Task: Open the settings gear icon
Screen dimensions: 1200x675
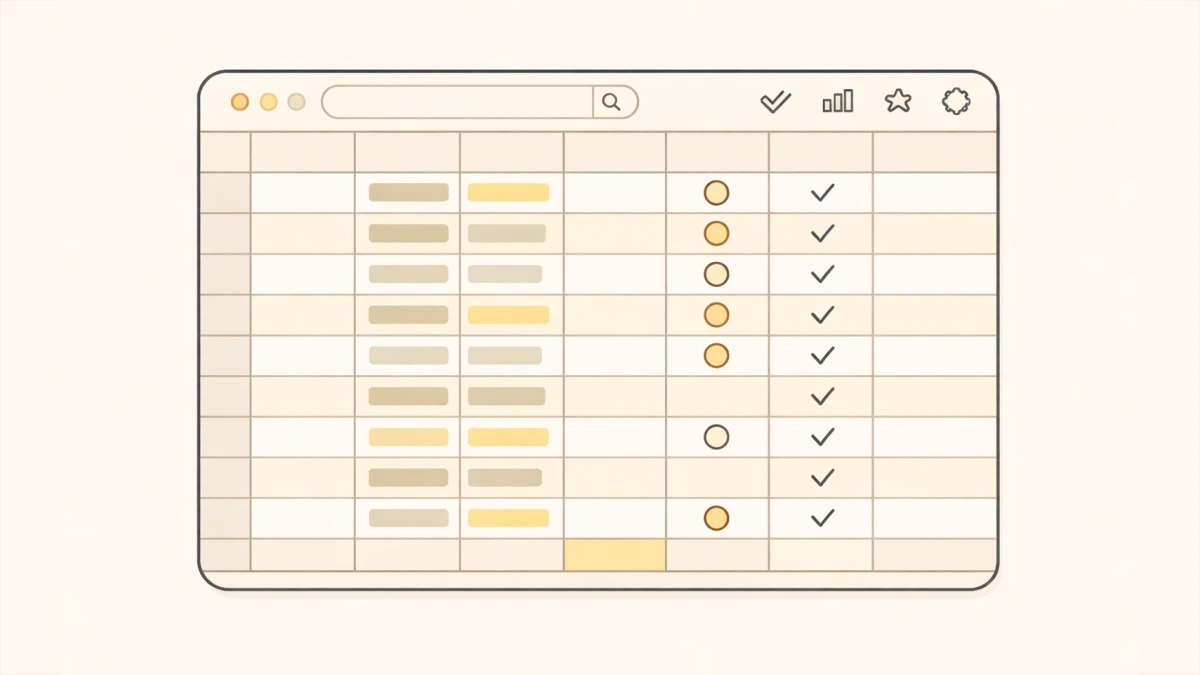Action: [956, 101]
